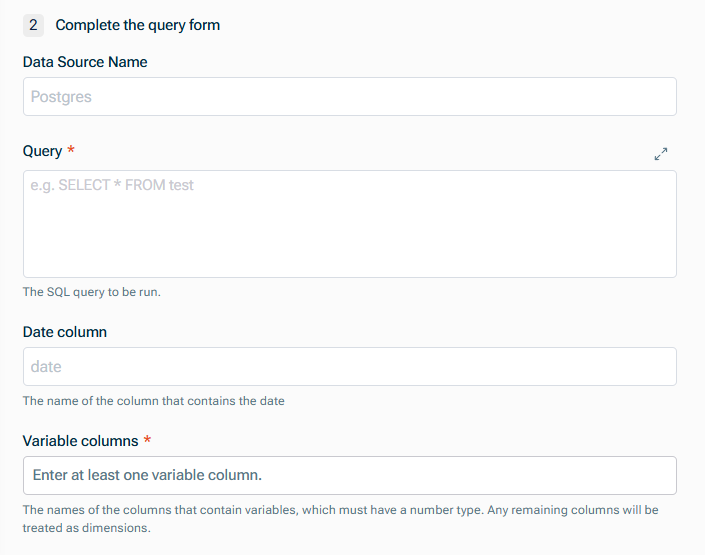This screenshot has height=555, width=705.
Task: Expand the Query editor with arrows icon
Action: coord(660,154)
